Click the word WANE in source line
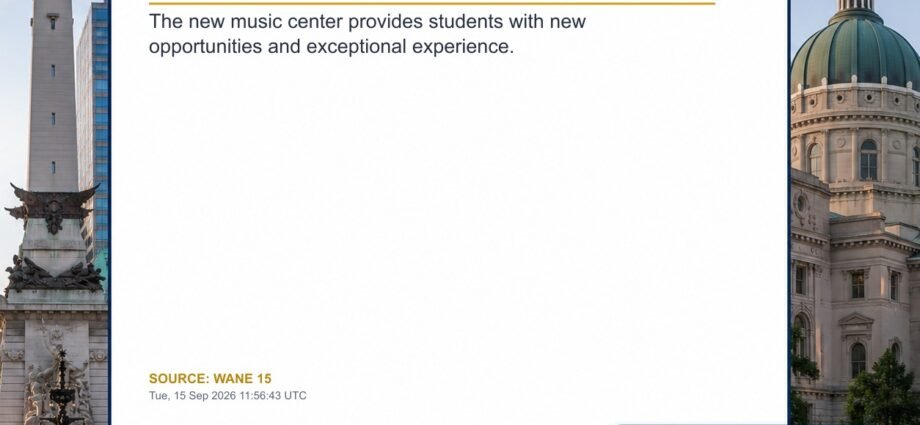The height and width of the screenshot is (425, 920). click(x=233, y=379)
